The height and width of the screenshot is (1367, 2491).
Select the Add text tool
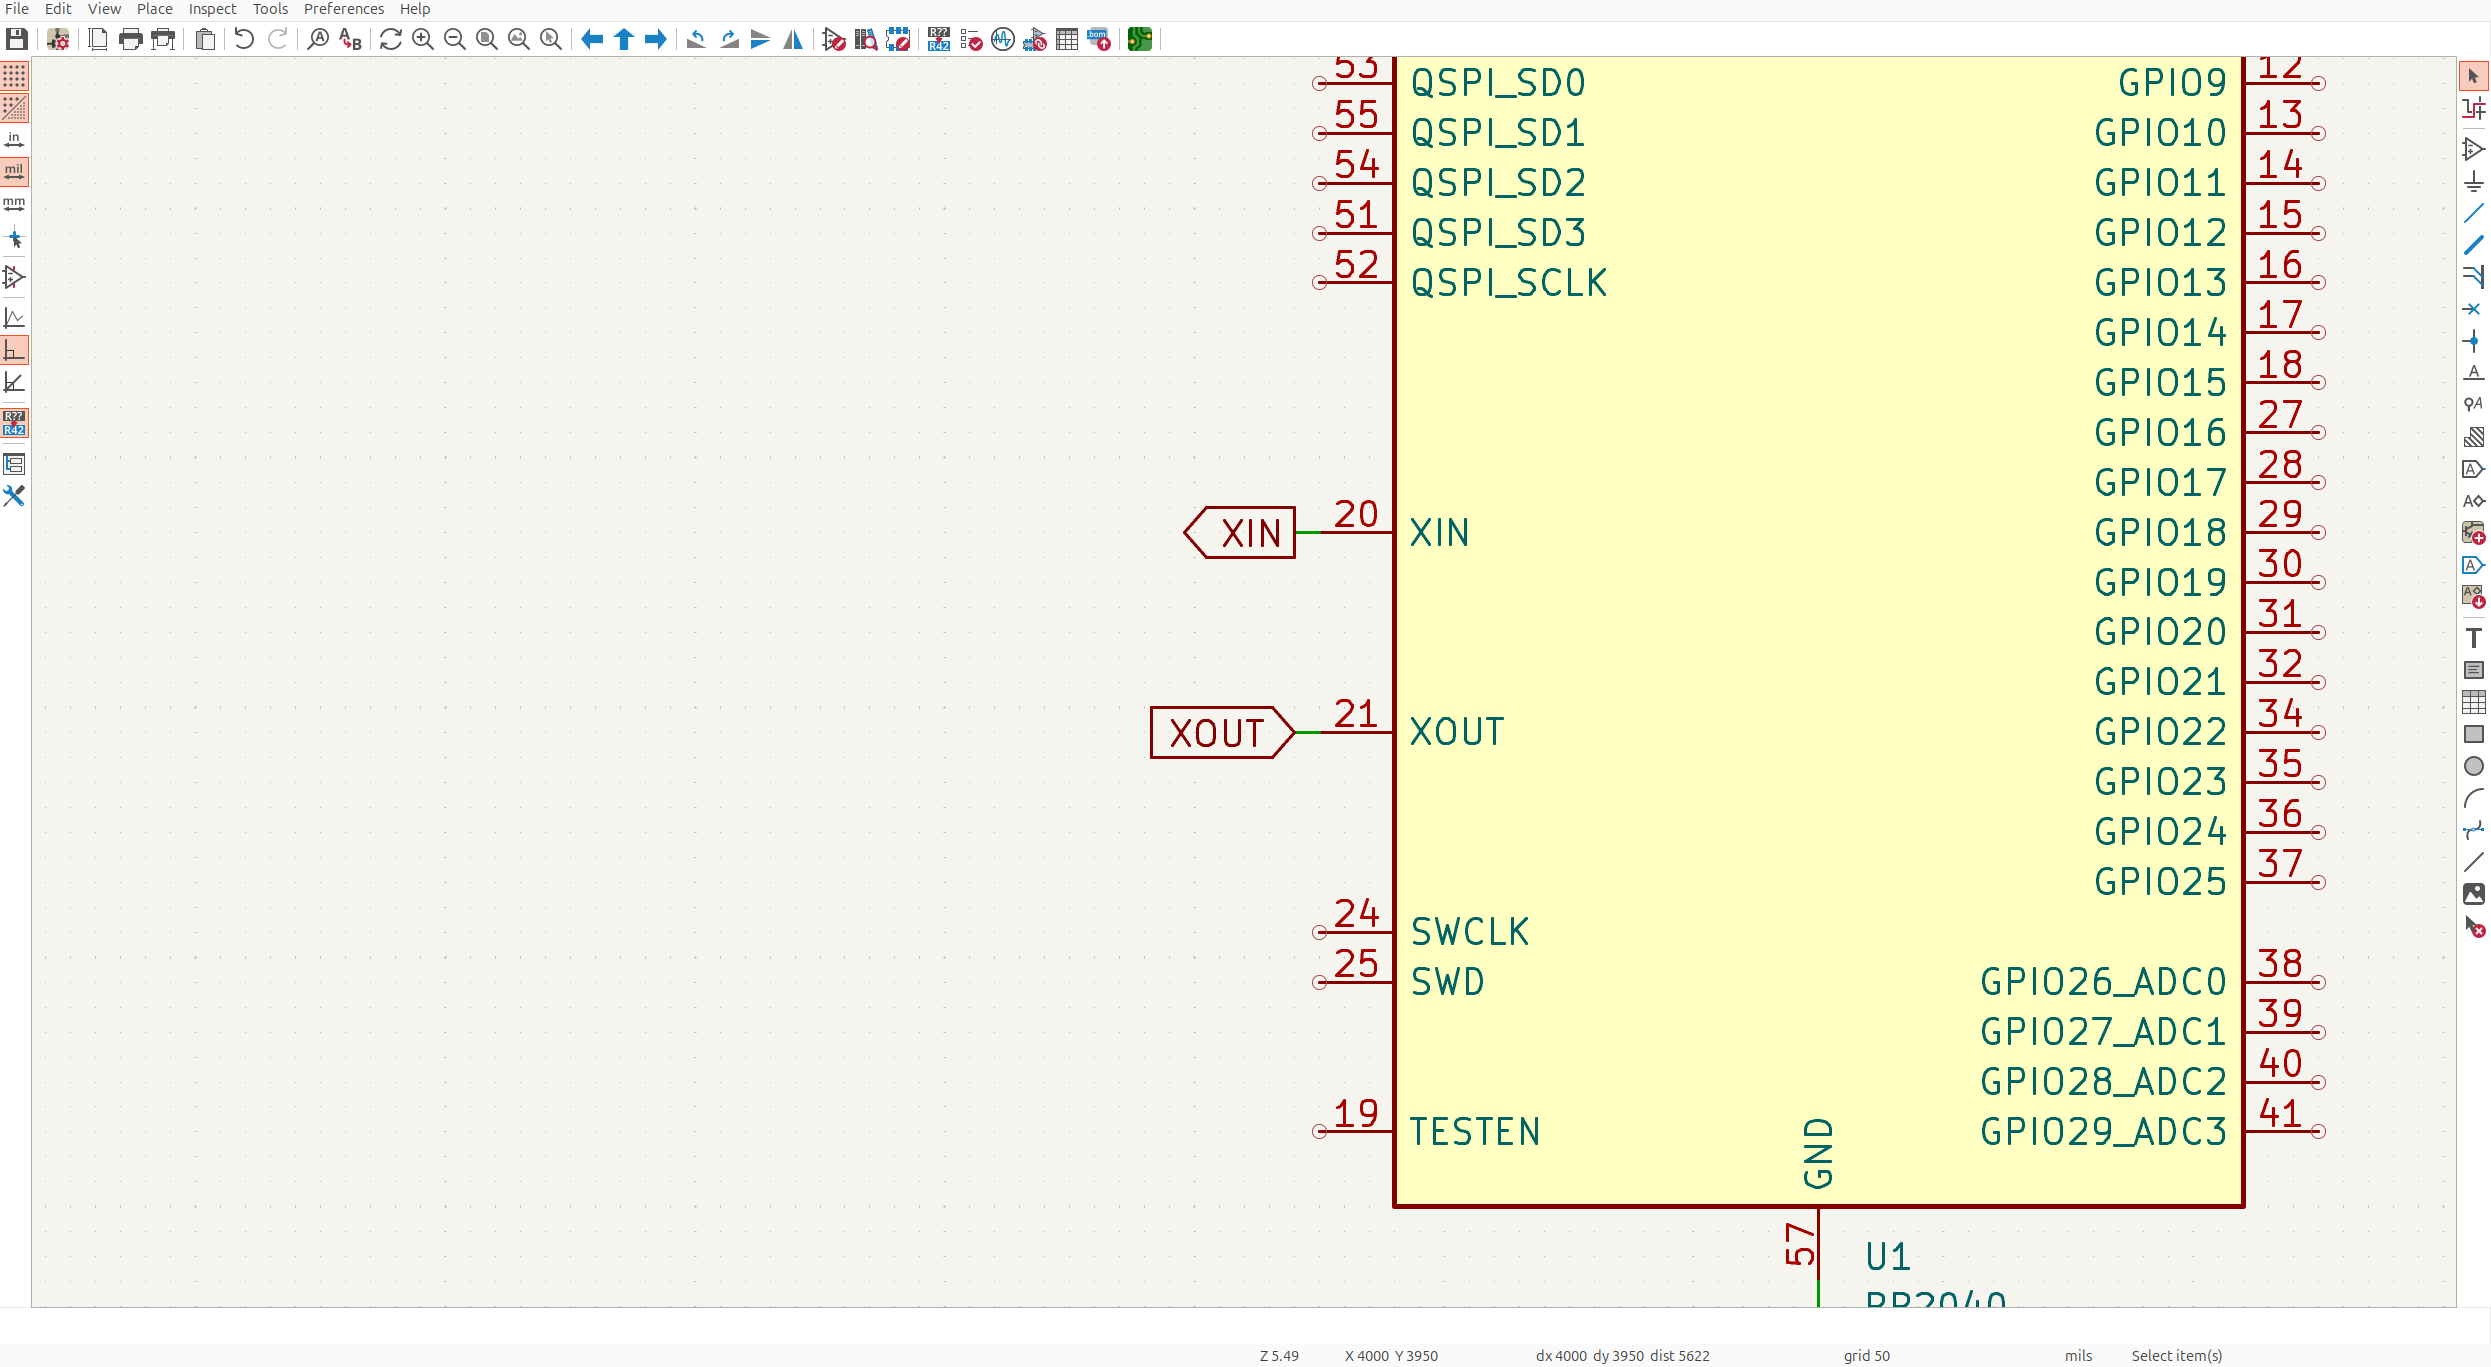2473,638
